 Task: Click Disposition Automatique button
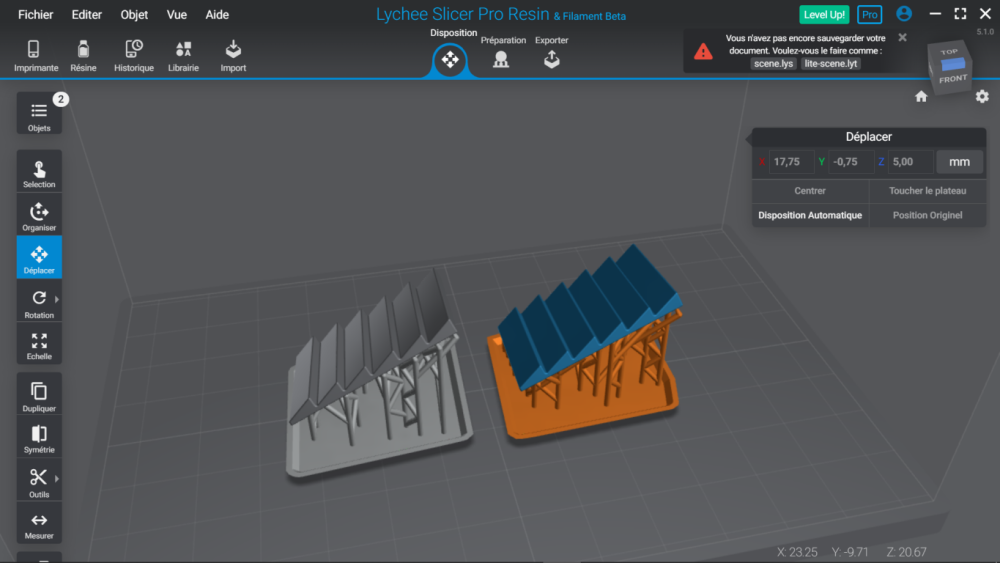[x=810, y=216]
